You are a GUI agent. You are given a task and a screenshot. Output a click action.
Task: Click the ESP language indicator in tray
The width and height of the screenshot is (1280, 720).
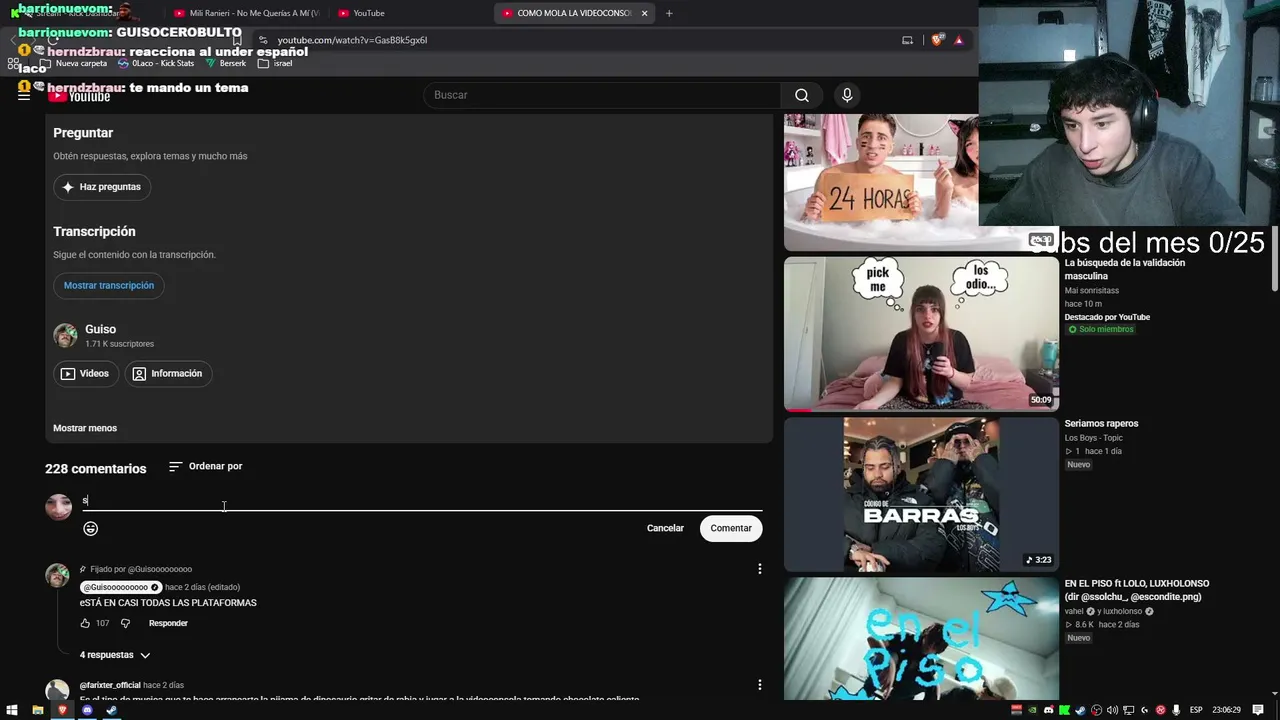pos(1196,710)
